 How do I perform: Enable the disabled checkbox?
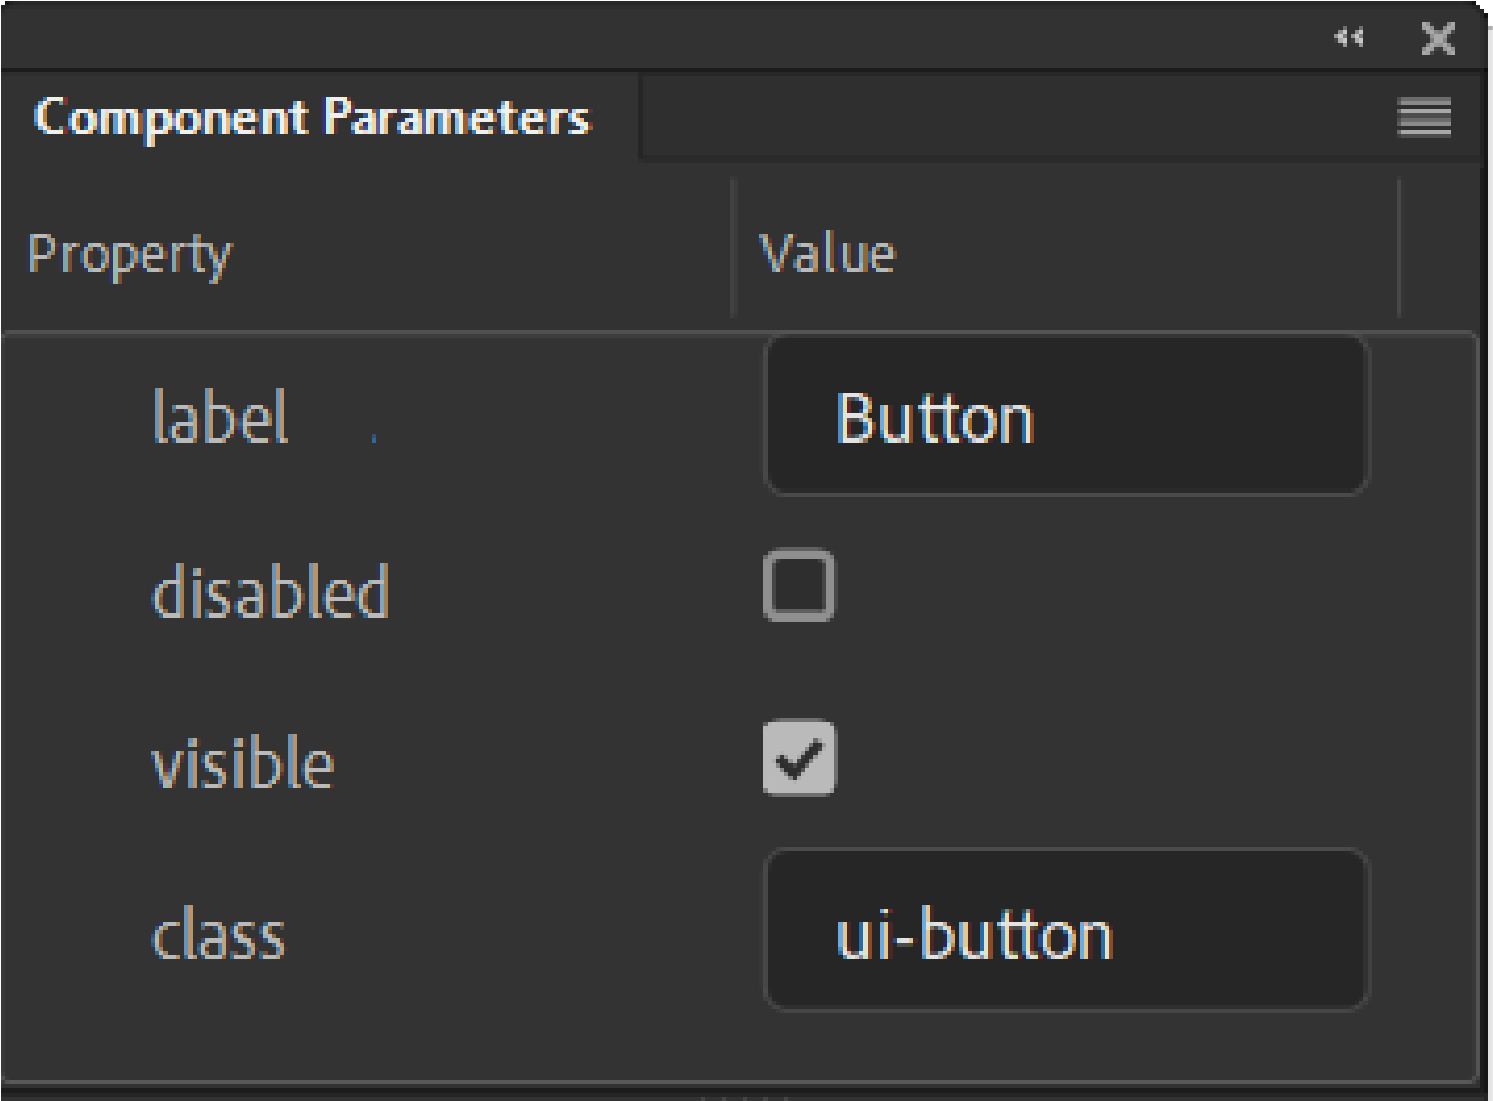798,586
